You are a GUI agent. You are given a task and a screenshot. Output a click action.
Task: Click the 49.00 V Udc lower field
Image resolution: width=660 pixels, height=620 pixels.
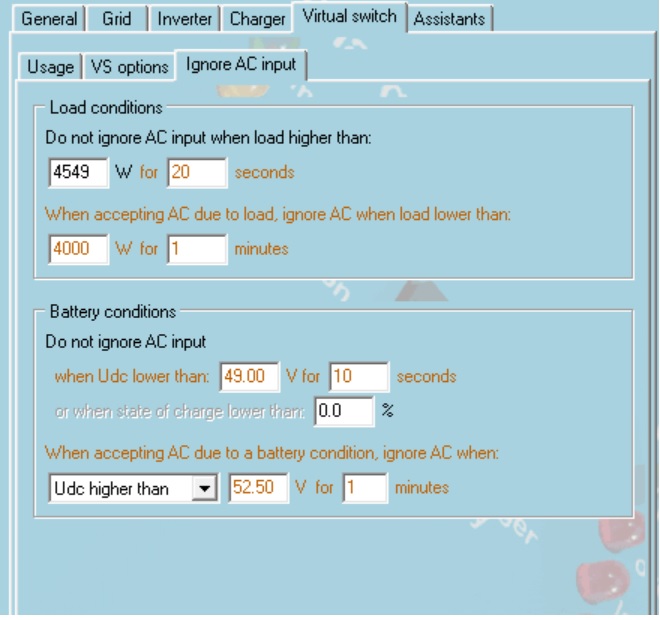249,376
